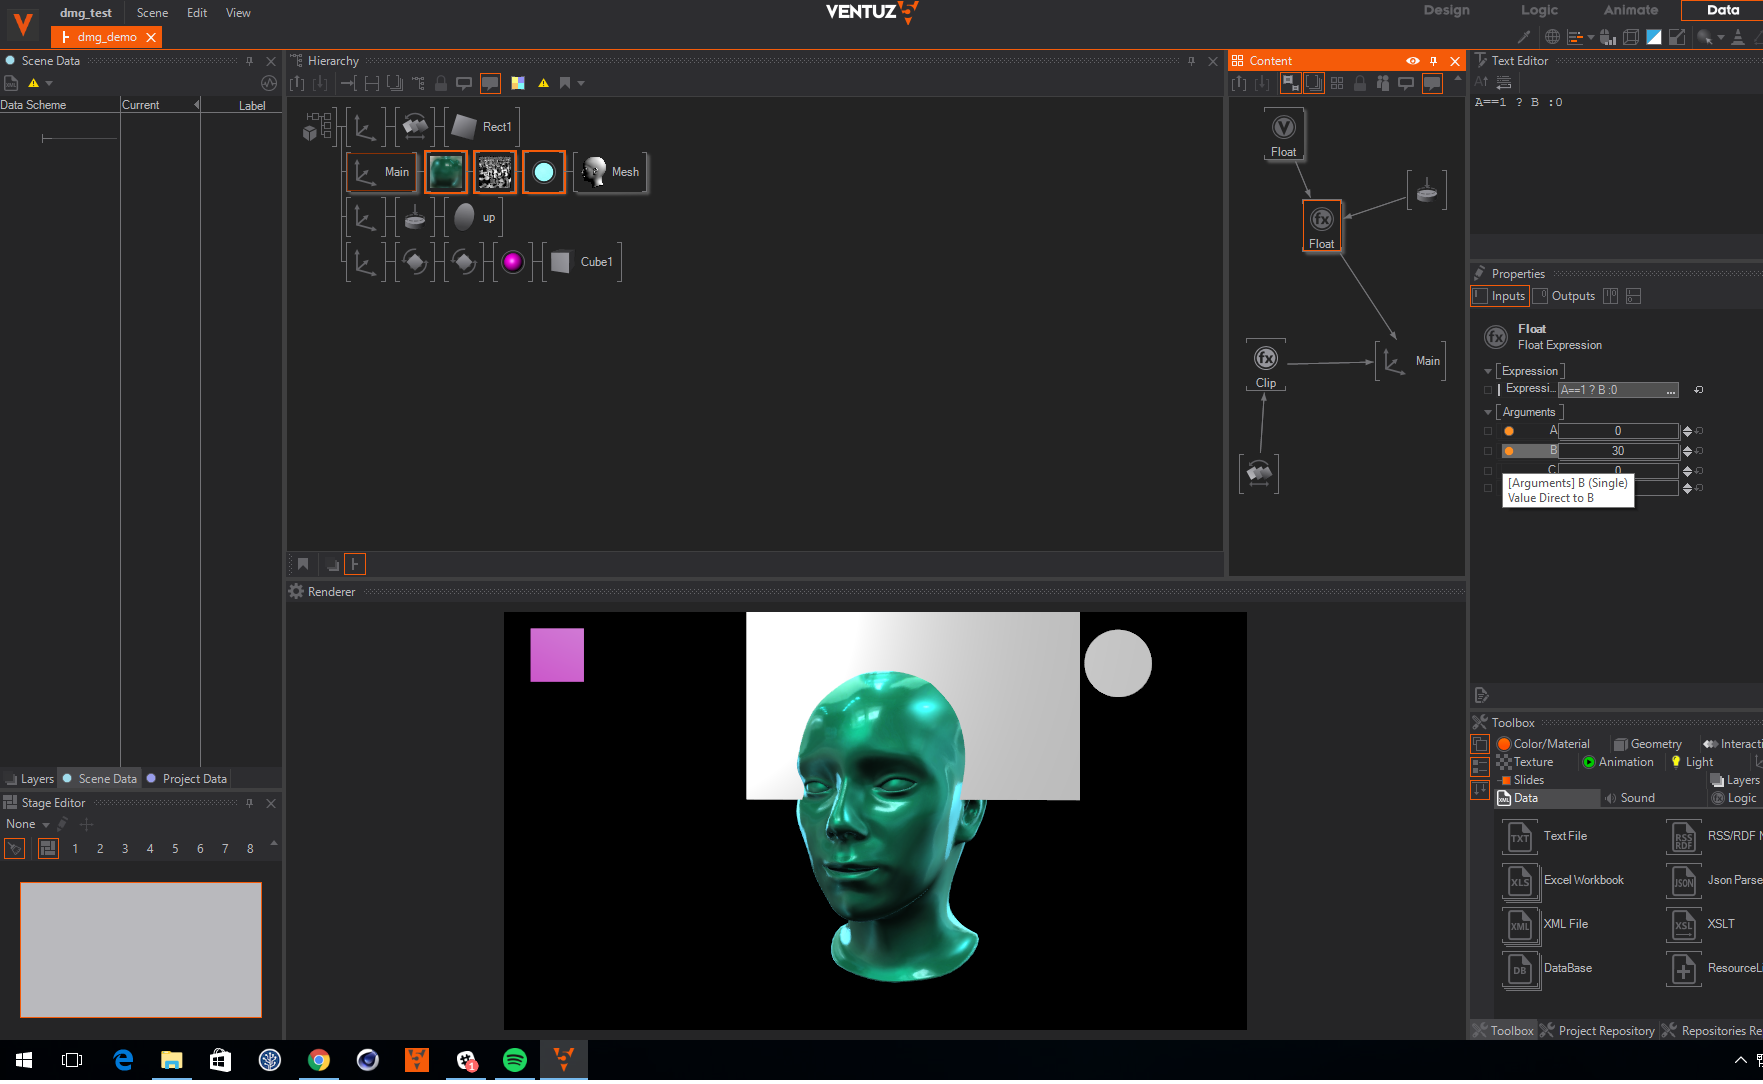The width and height of the screenshot is (1763, 1084).
Task: Click the Cube1 node in Hierarchy
Action: [582, 262]
